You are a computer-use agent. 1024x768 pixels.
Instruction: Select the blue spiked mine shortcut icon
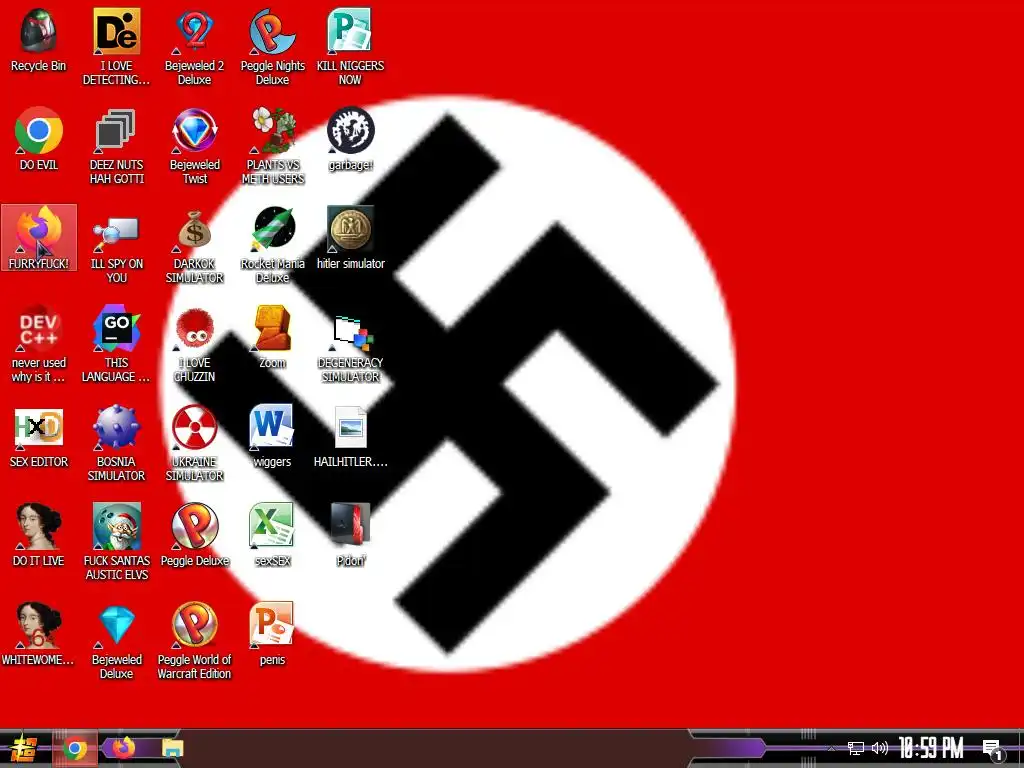(116, 428)
